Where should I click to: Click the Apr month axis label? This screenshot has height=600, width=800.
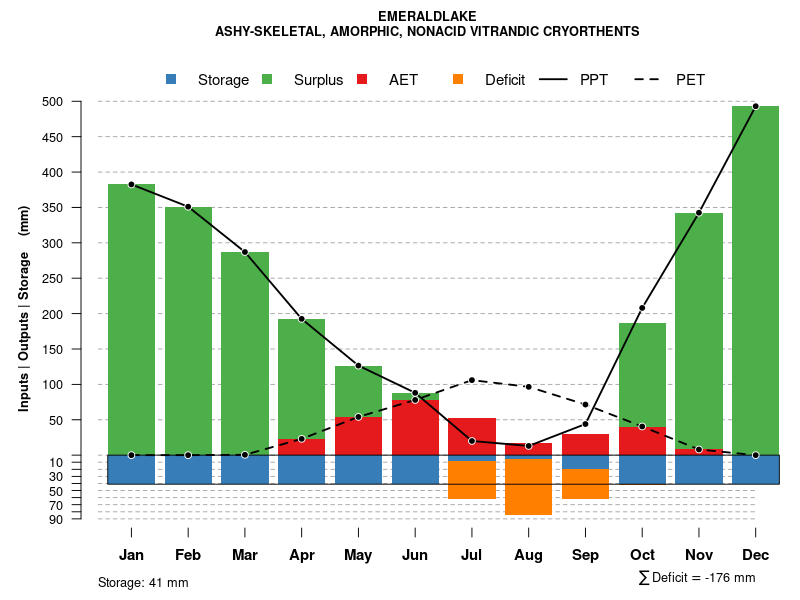[x=302, y=555]
